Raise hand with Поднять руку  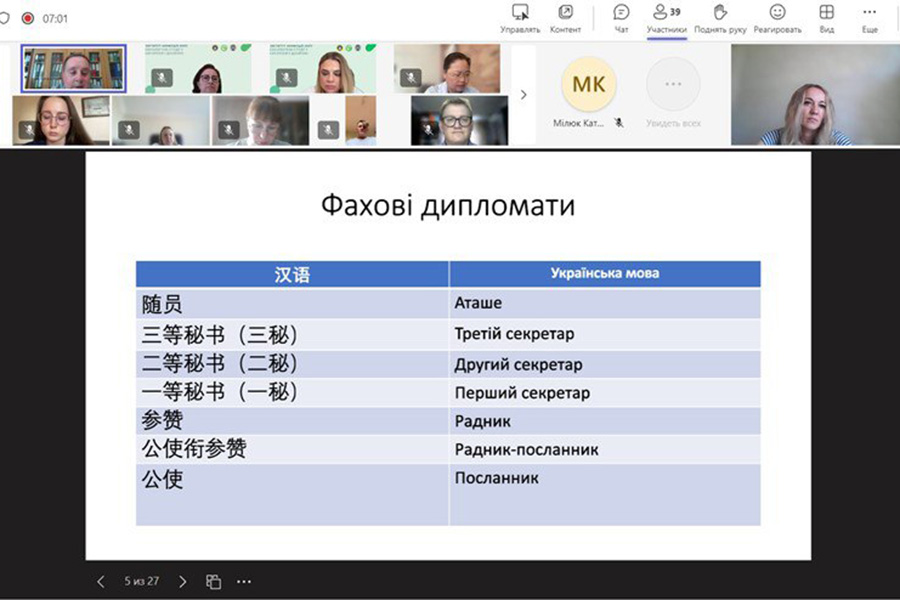[720, 18]
